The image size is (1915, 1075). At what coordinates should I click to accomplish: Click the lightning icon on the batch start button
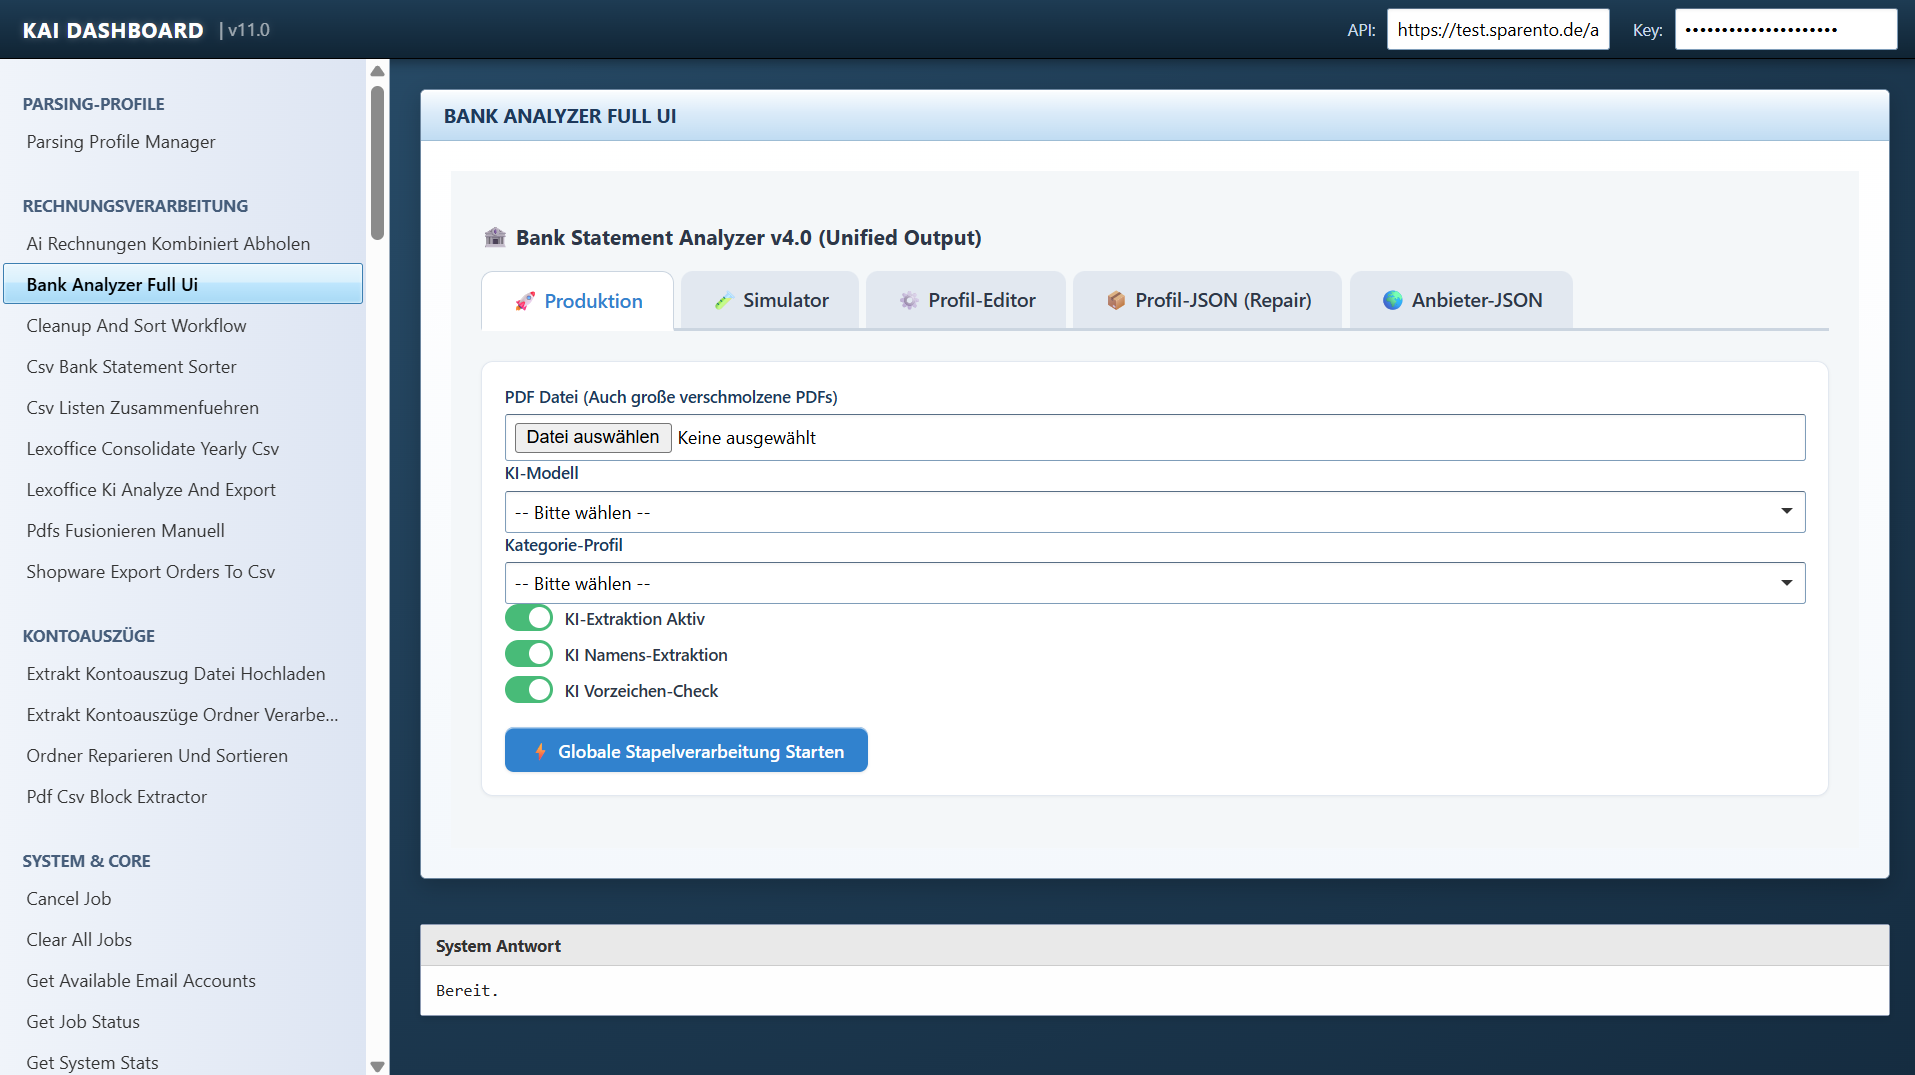point(539,750)
